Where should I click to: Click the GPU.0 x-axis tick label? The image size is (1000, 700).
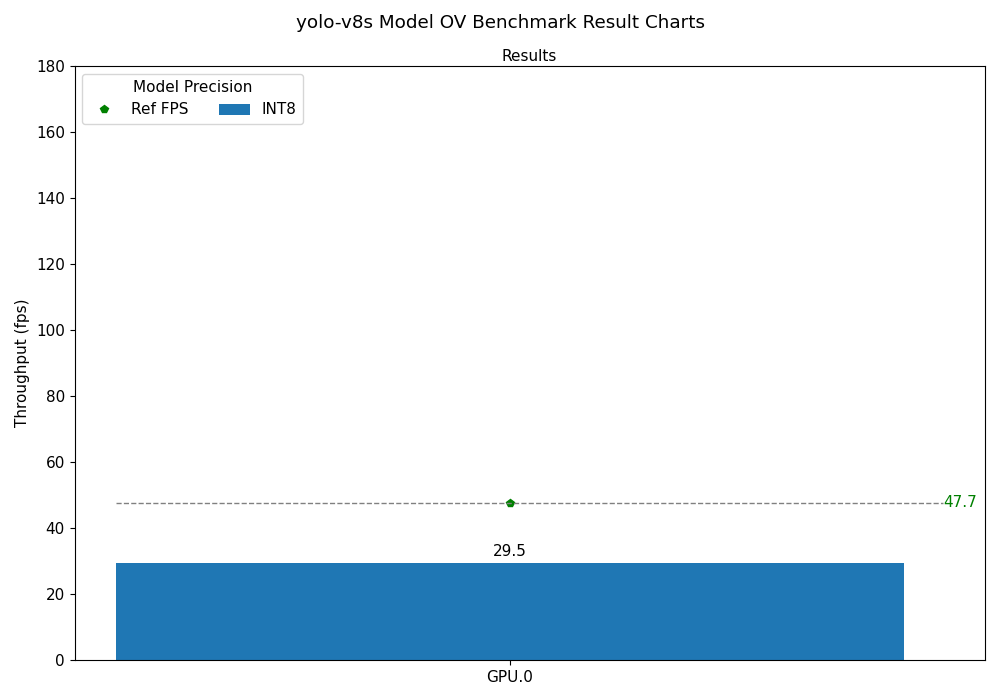tap(509, 677)
